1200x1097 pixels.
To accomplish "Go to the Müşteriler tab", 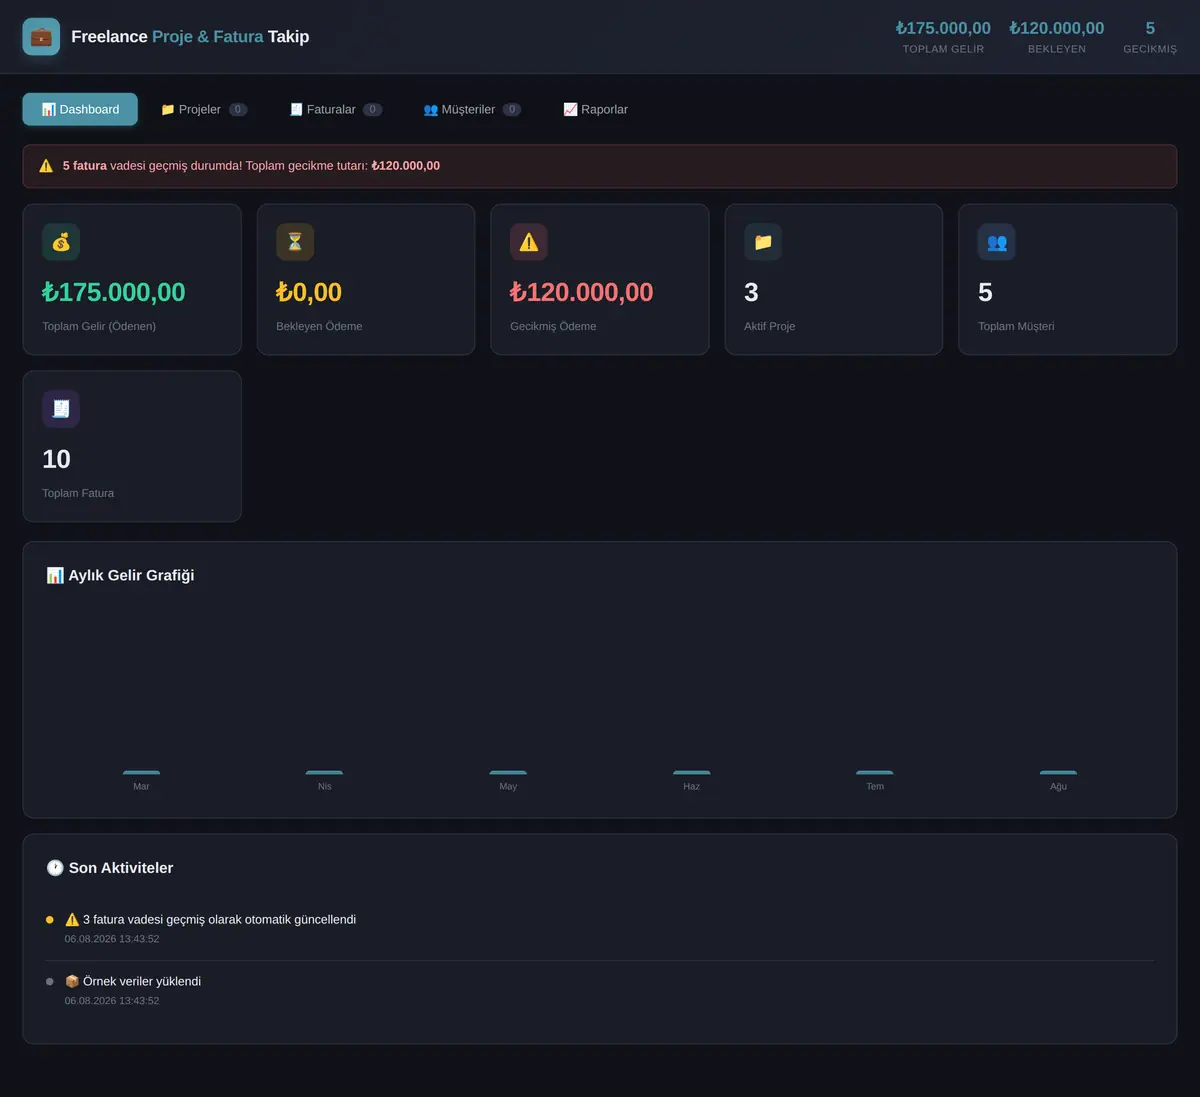I will (x=472, y=109).
